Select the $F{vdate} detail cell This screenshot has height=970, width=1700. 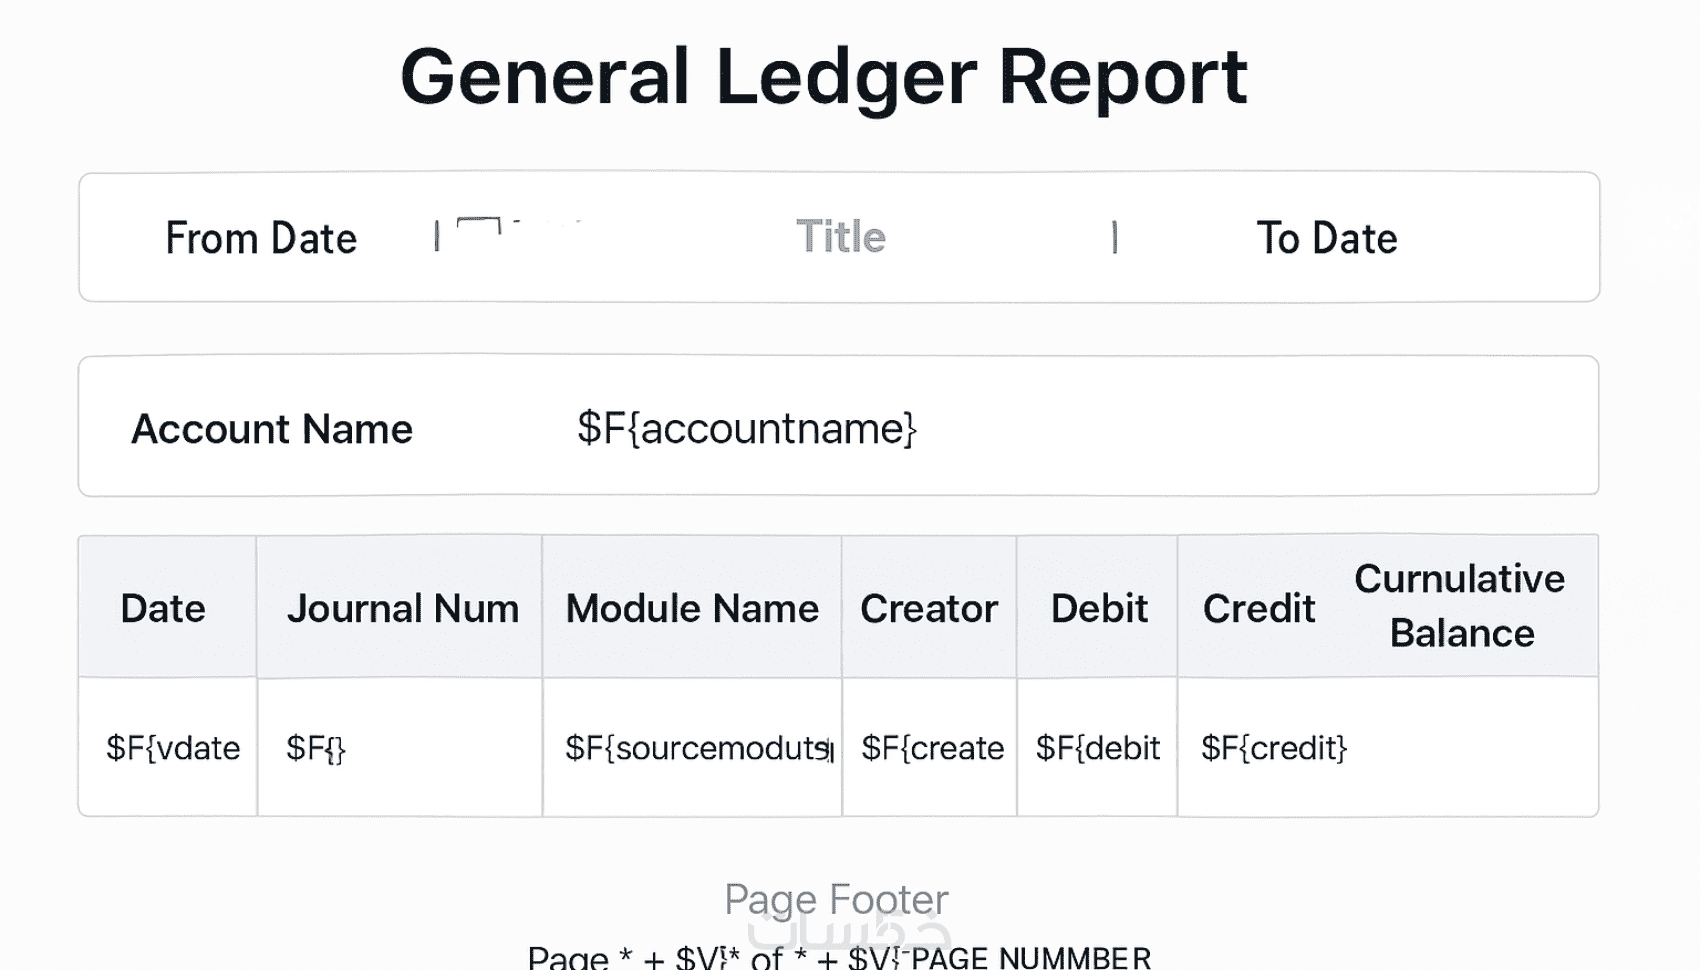point(173,748)
